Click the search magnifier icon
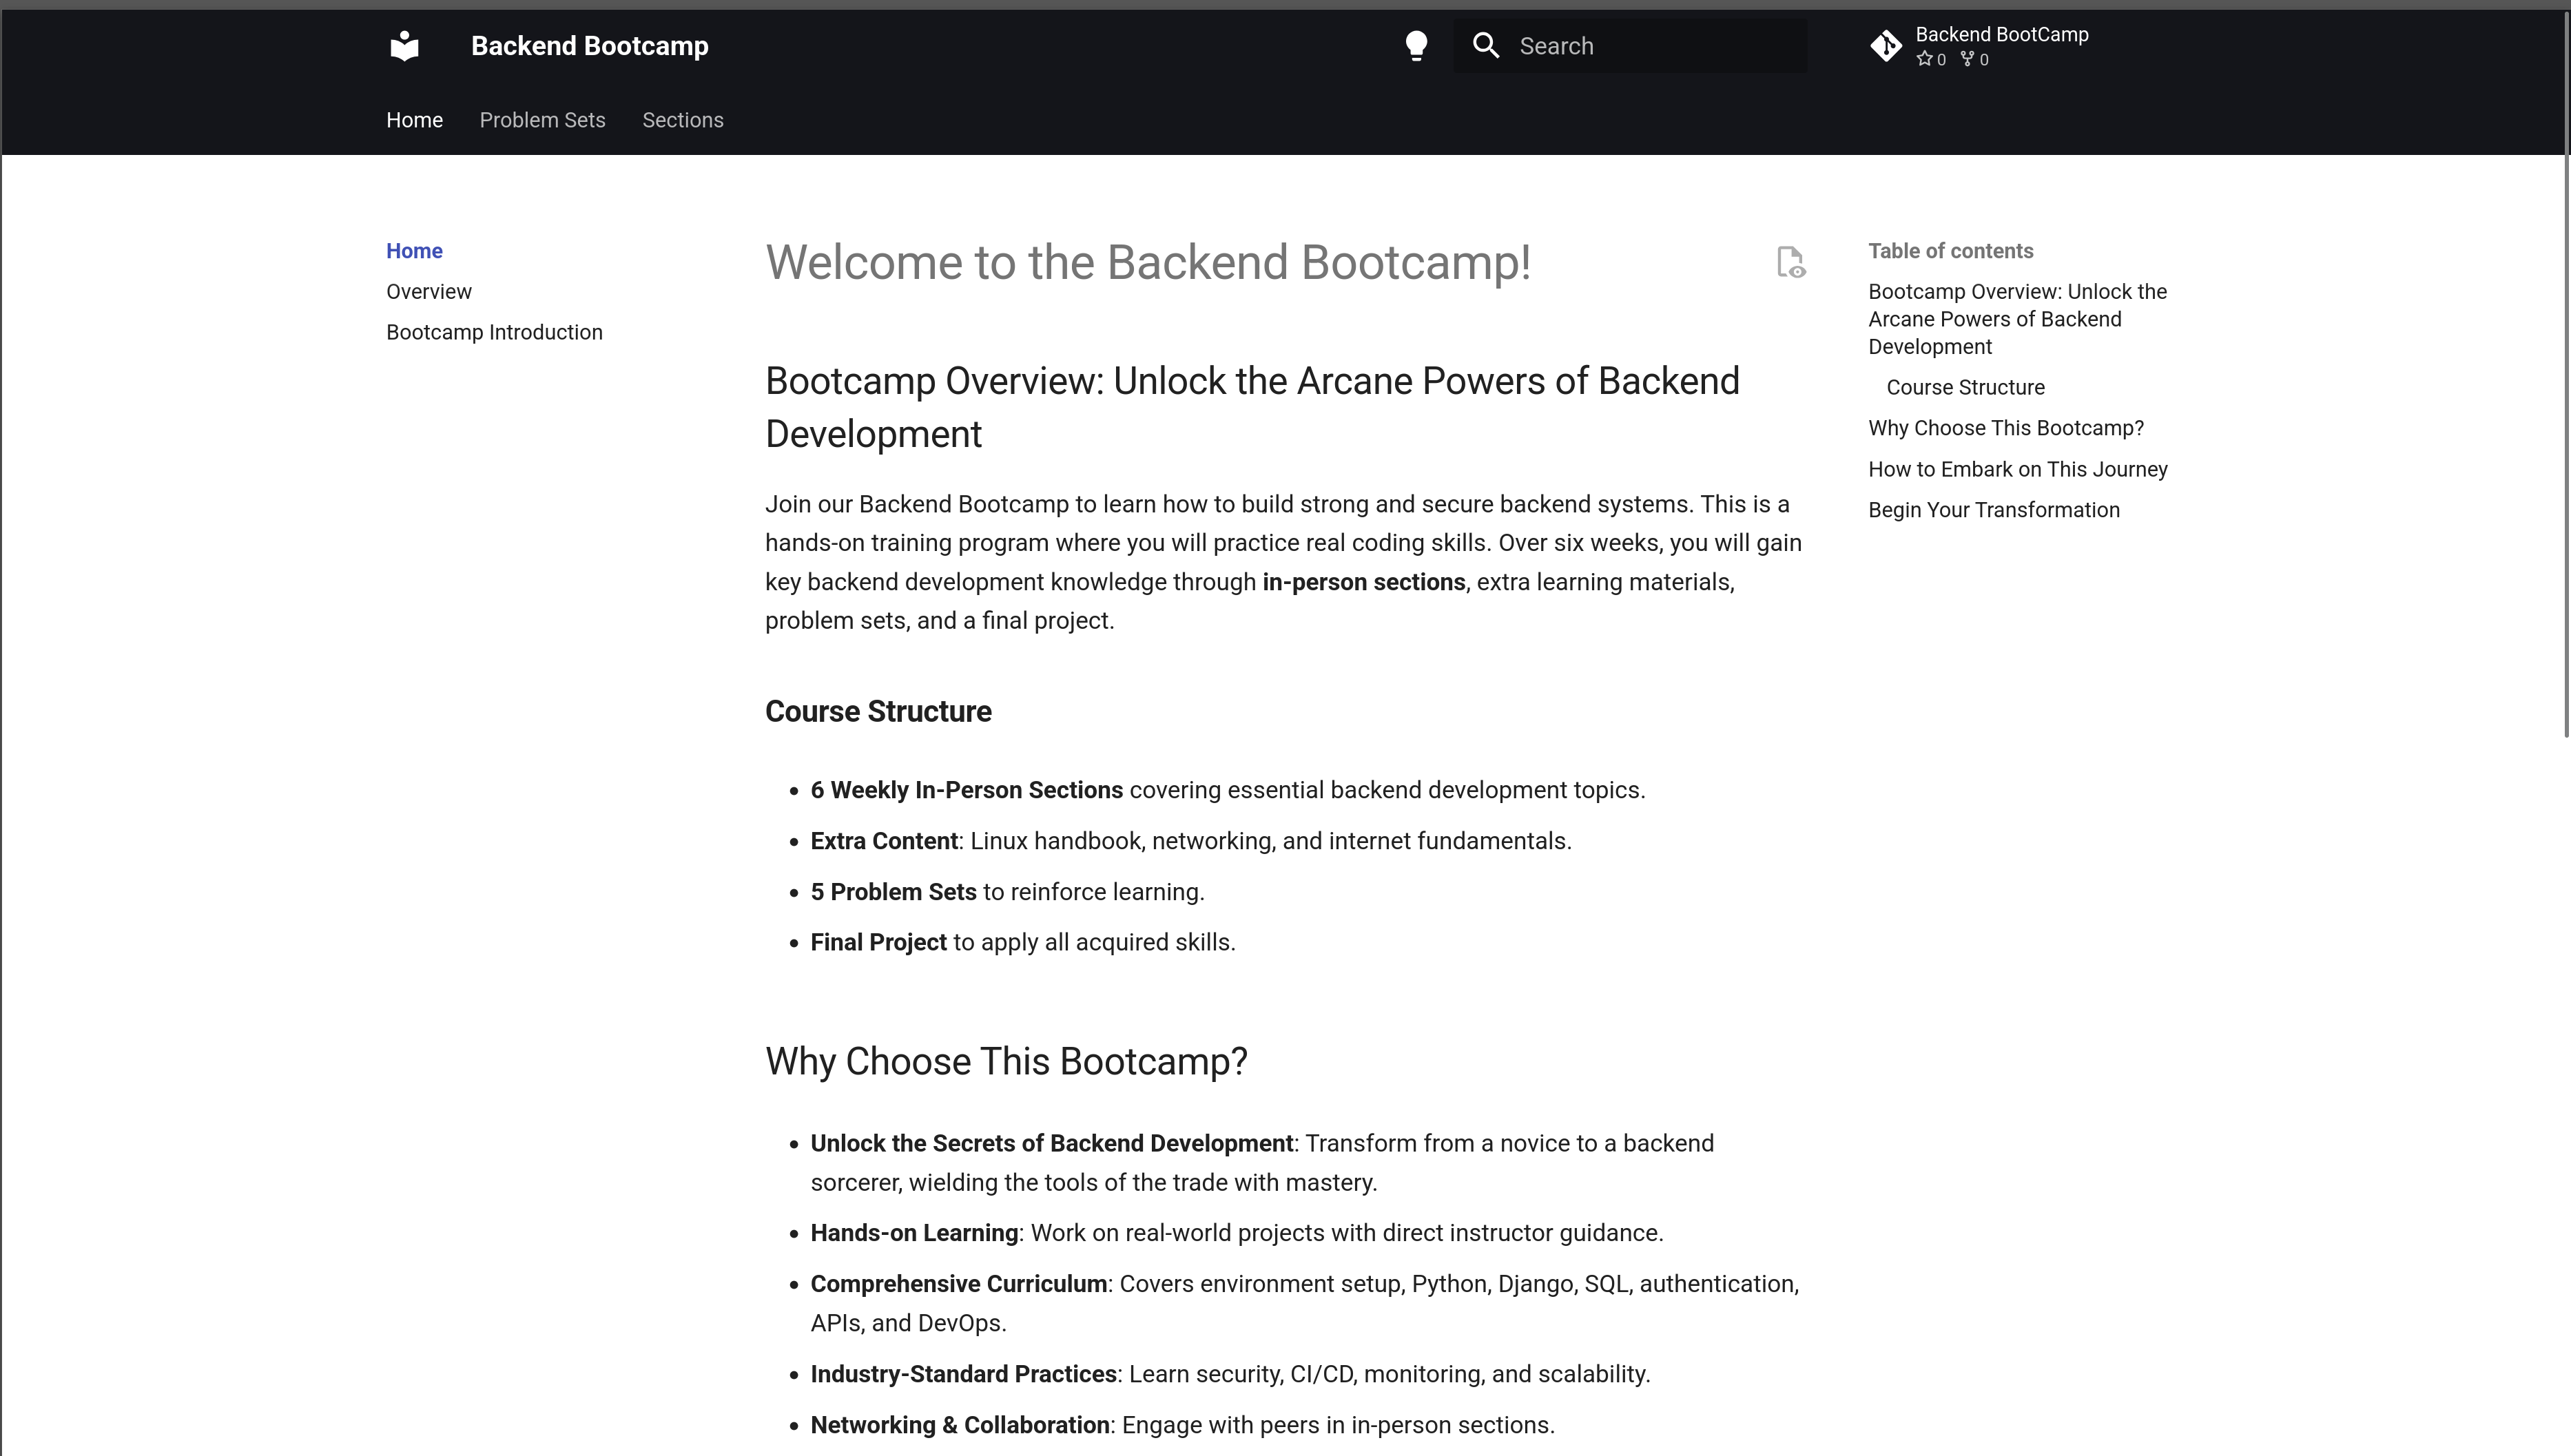Image resolution: width=2571 pixels, height=1456 pixels. [1486, 45]
